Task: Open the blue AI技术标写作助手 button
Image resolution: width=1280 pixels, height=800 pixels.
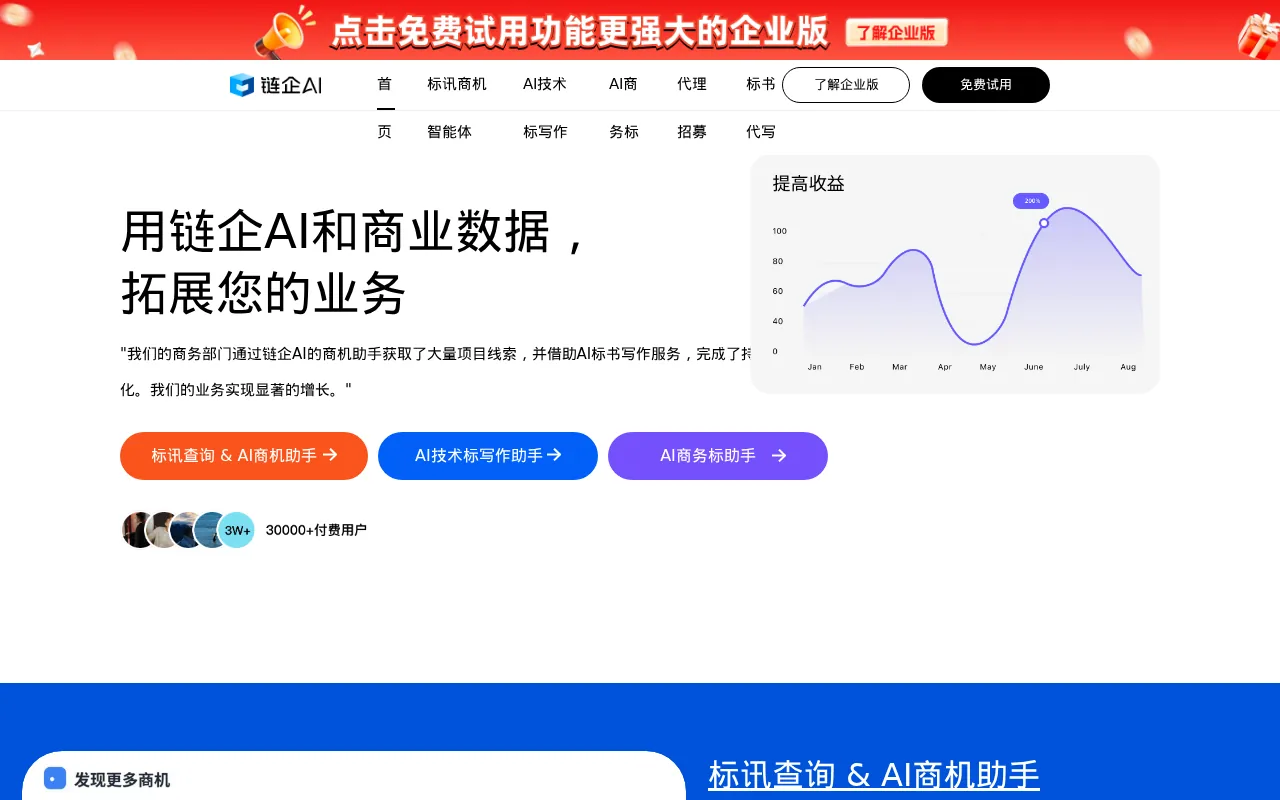Action: [x=488, y=456]
